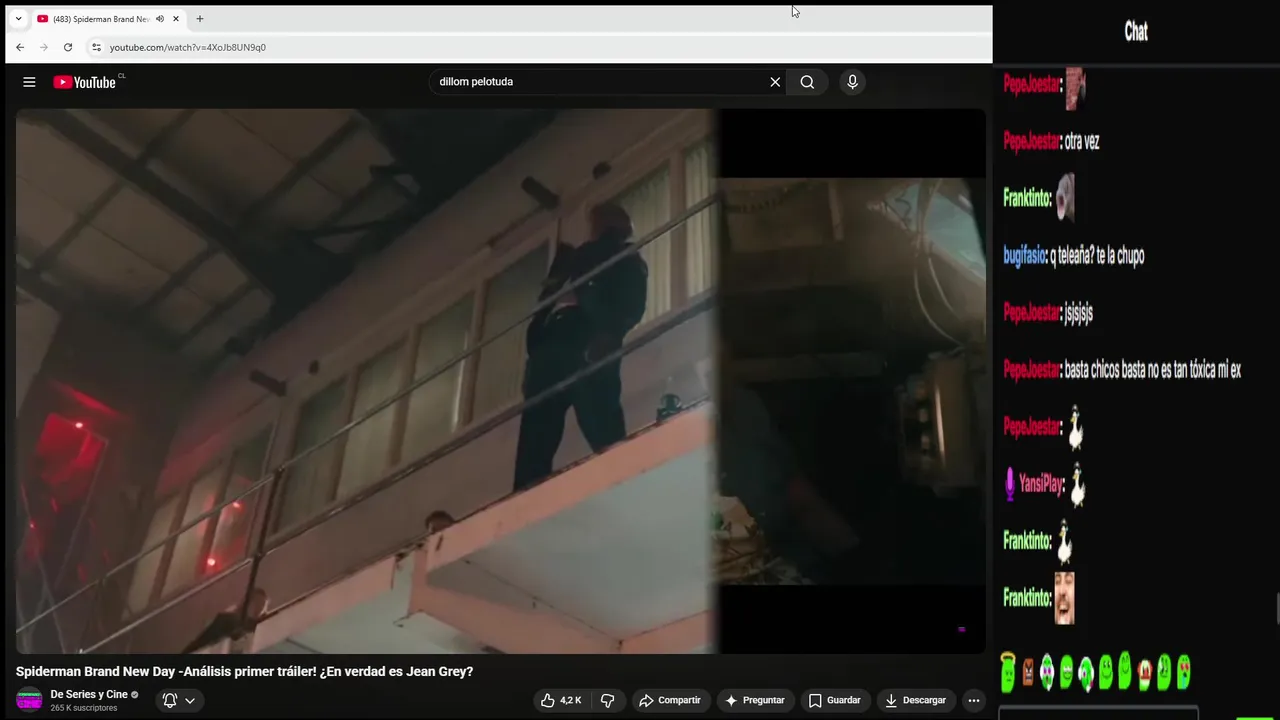Mute tab via speaker icon
This screenshot has width=1280, height=720.
tap(160, 19)
